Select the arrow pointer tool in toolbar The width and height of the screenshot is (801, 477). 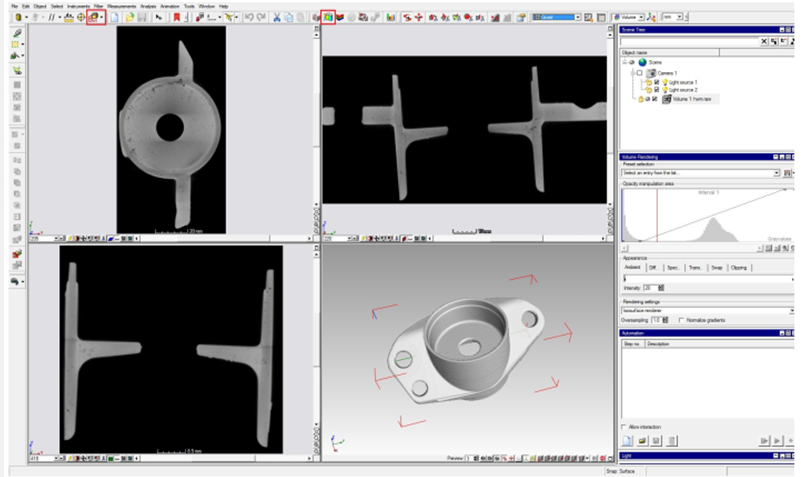click(159, 17)
